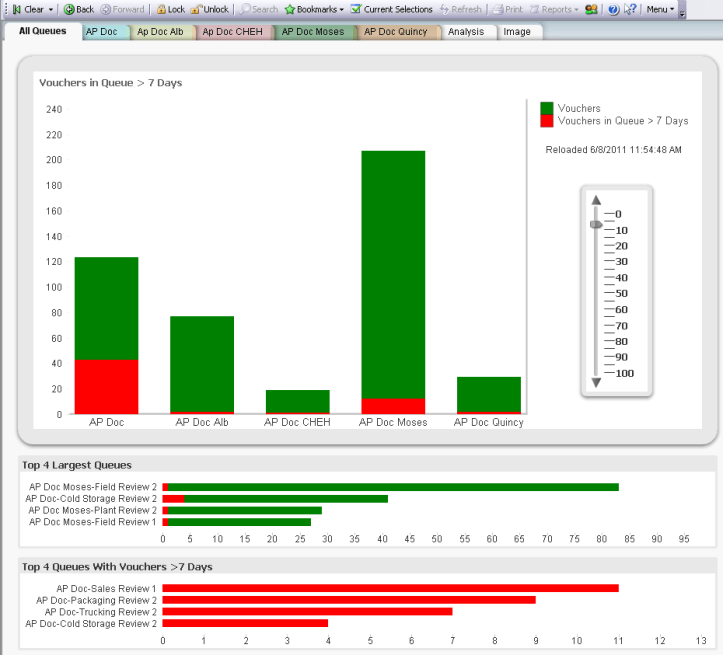Click the AP Doc Moses chart bar
This screenshot has width=723, height=655.
392,280
